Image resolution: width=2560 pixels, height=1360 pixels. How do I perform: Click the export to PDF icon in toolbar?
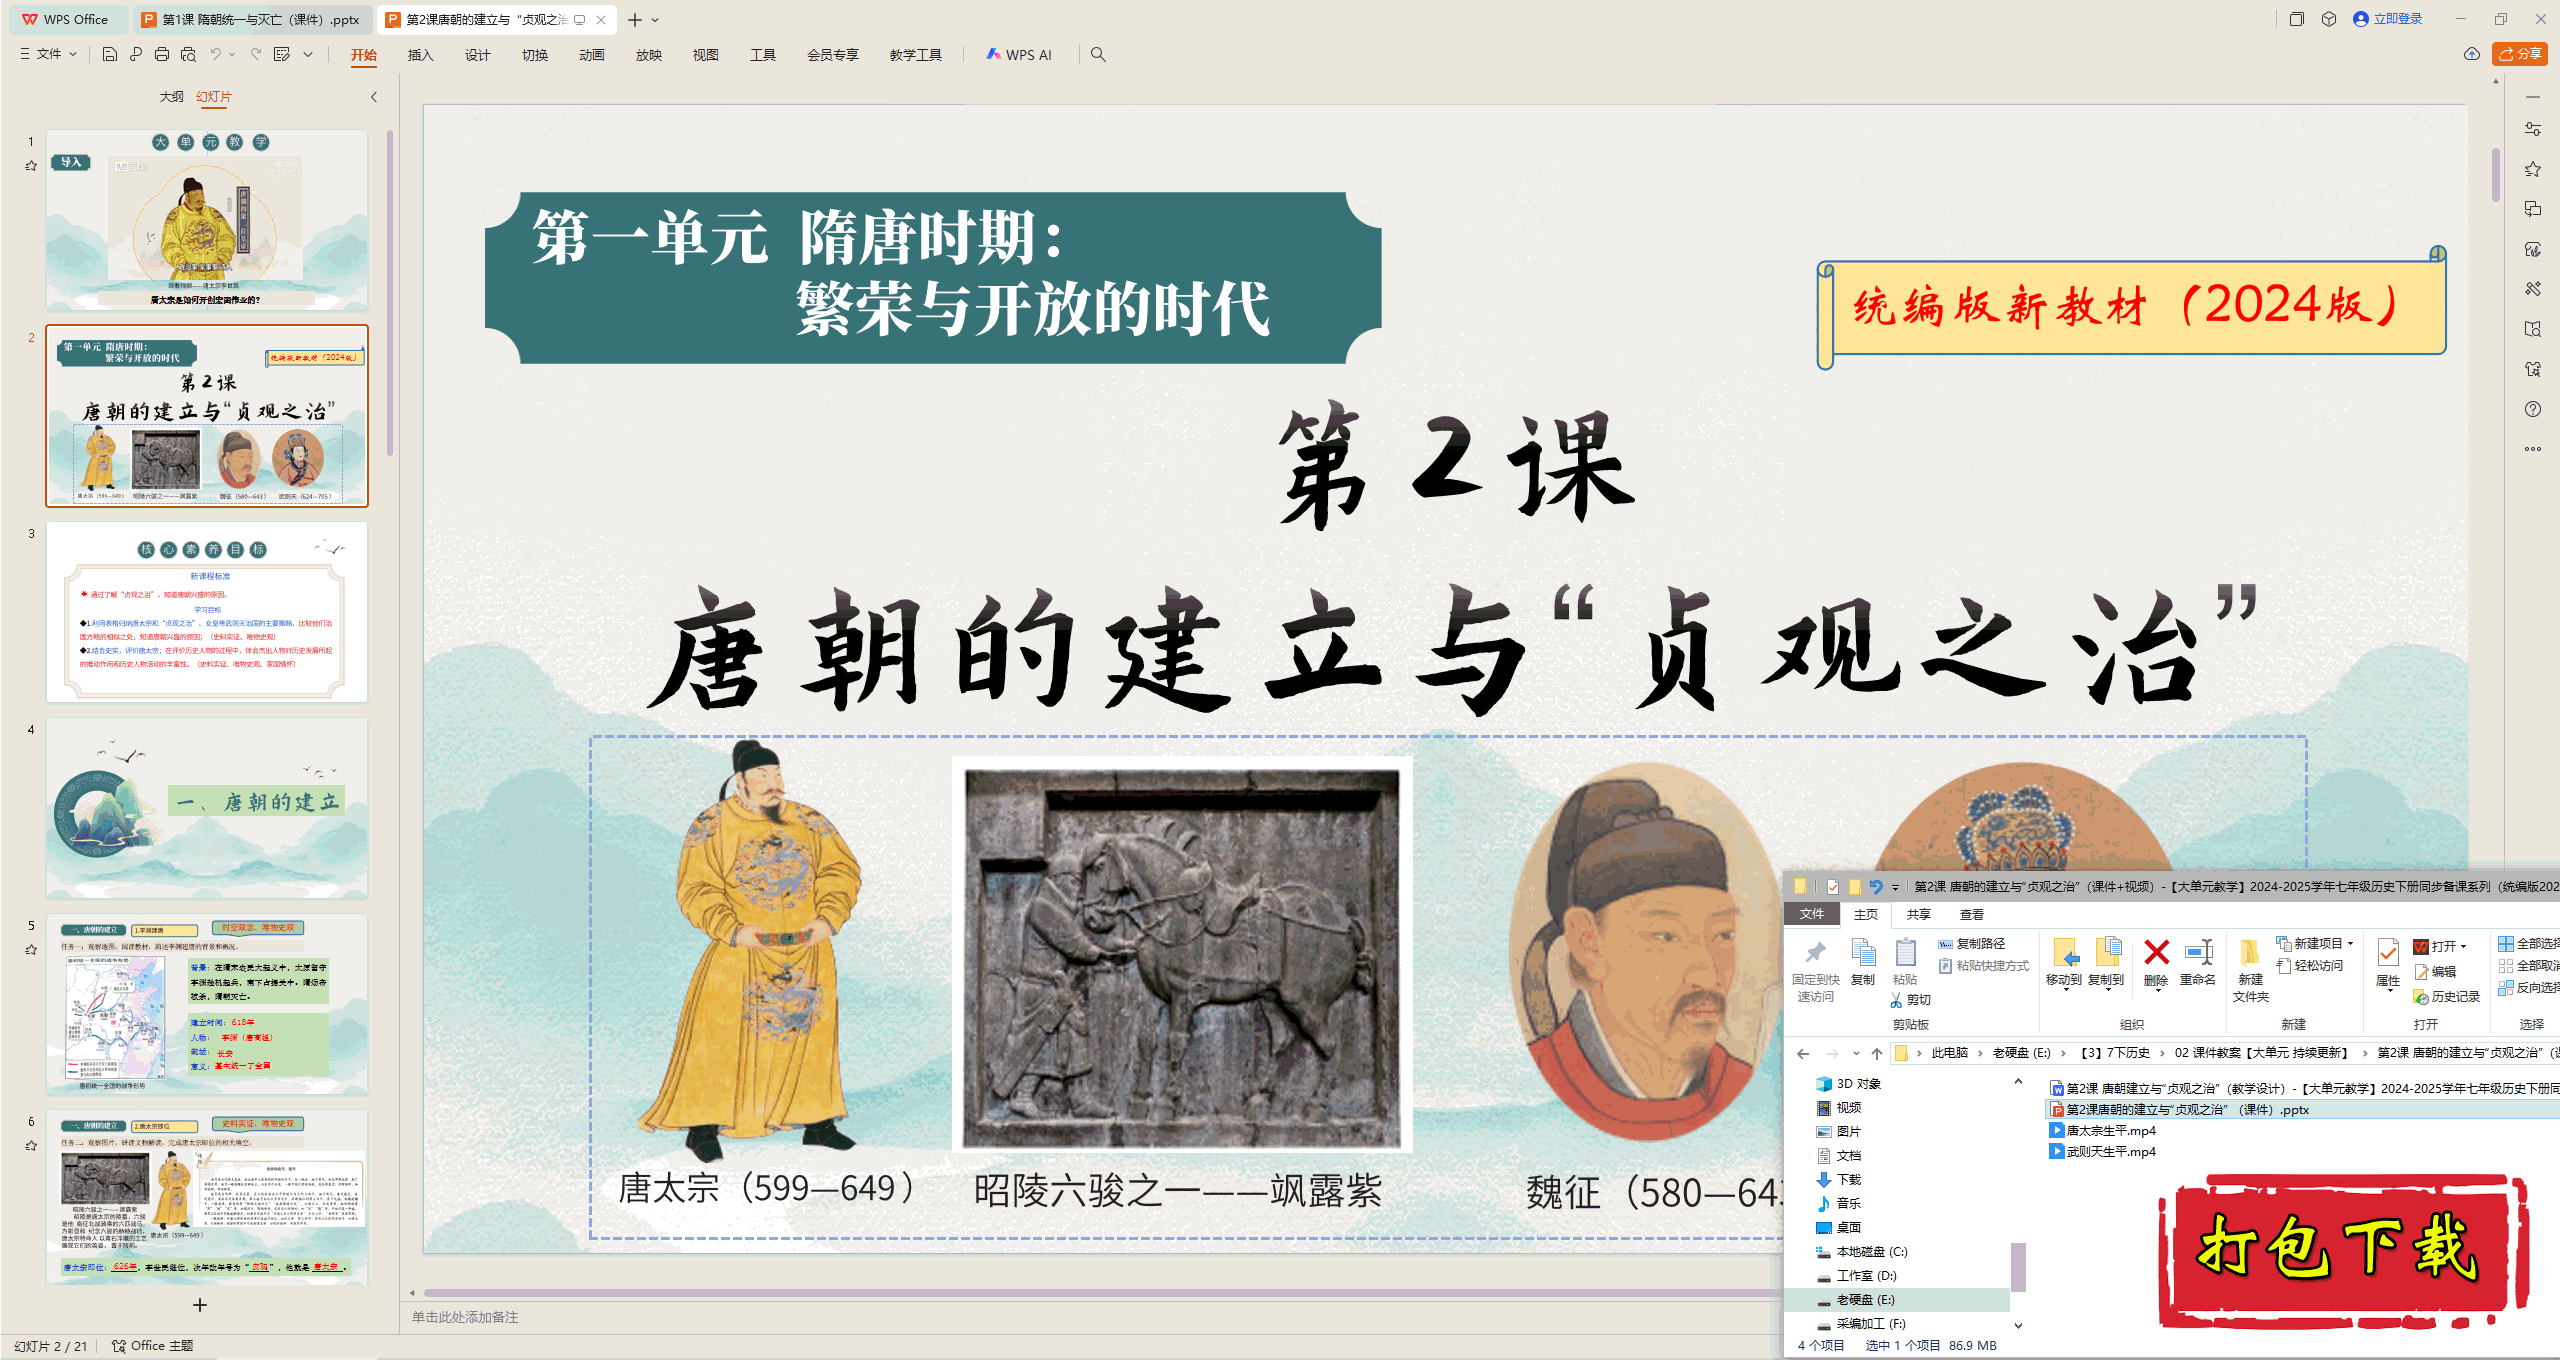coord(136,54)
